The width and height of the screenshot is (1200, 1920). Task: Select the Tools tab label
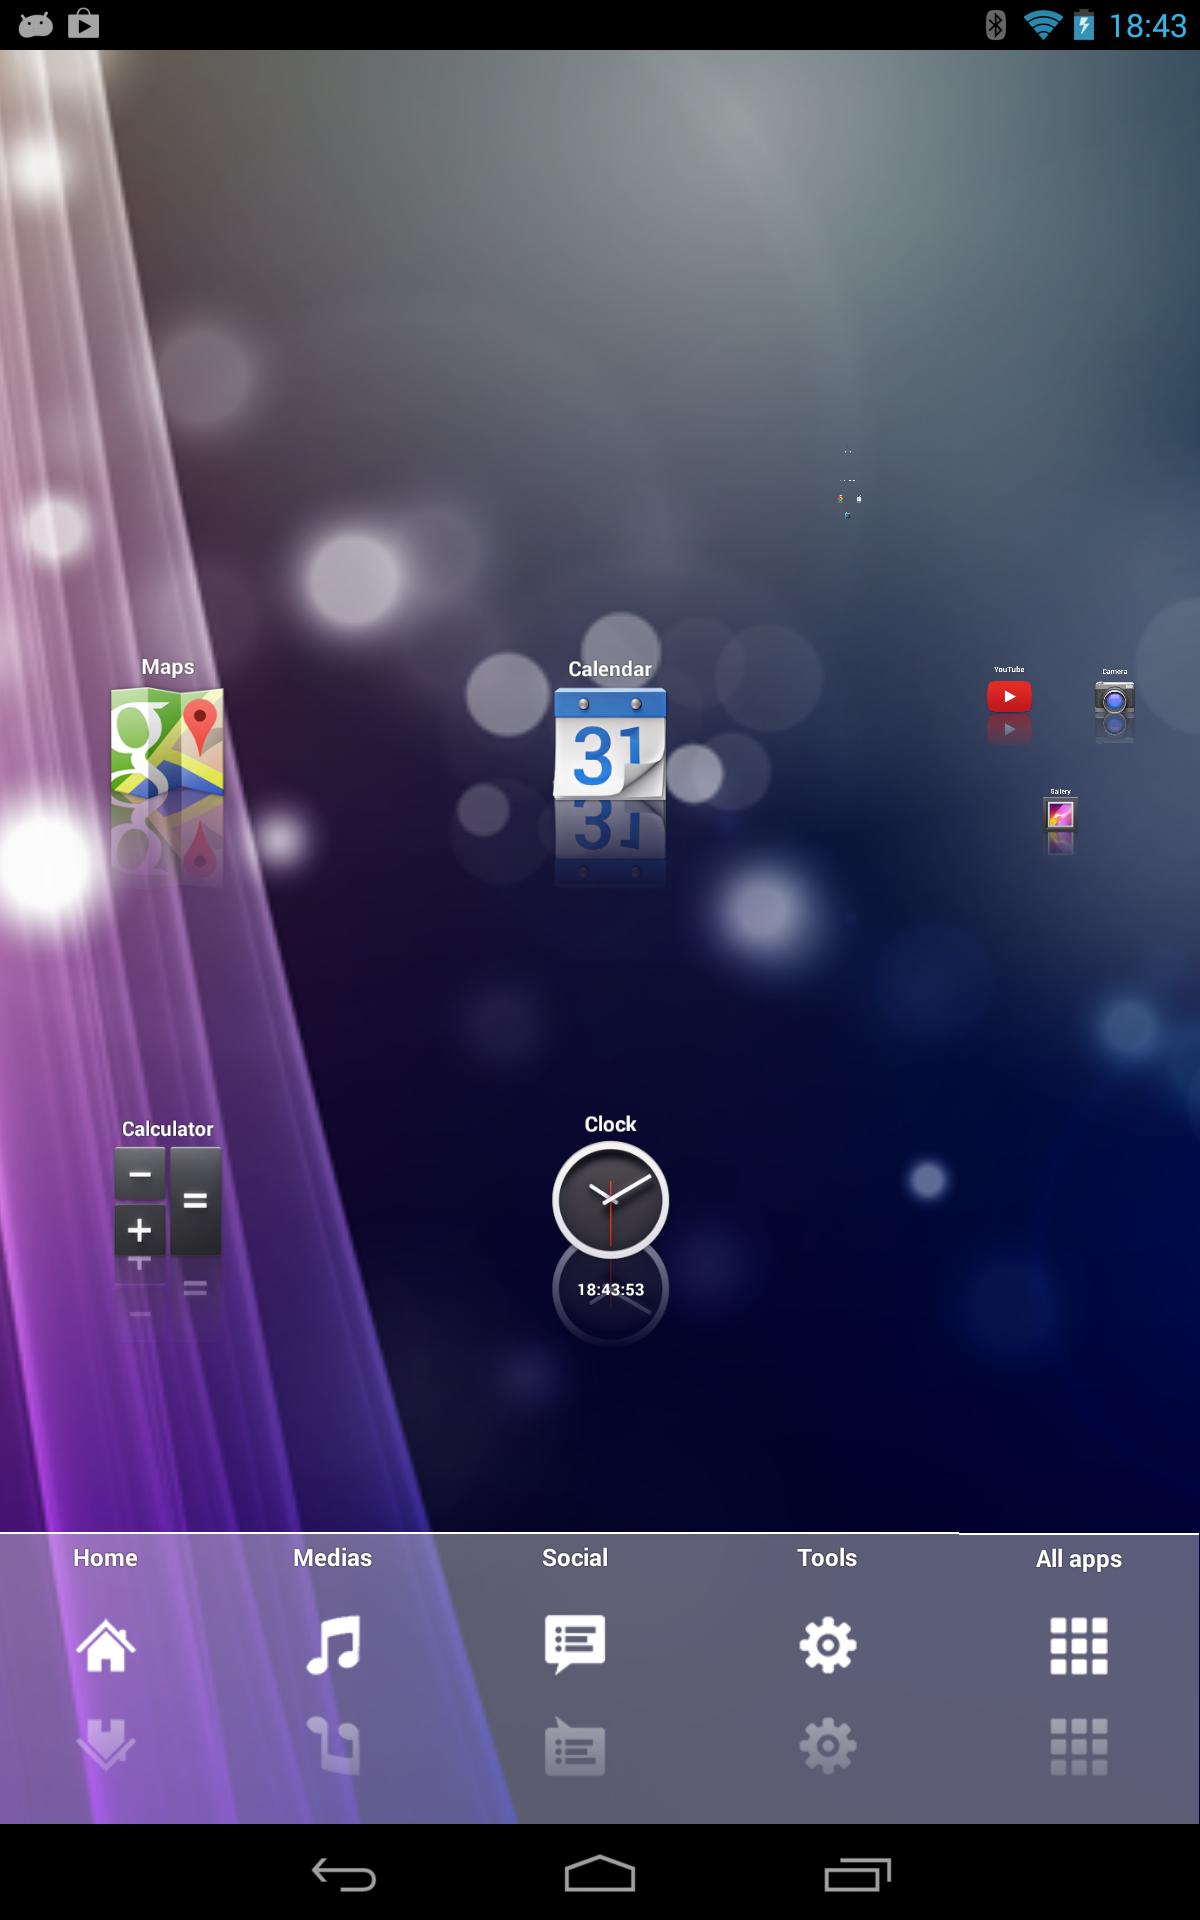pyautogui.click(x=827, y=1558)
